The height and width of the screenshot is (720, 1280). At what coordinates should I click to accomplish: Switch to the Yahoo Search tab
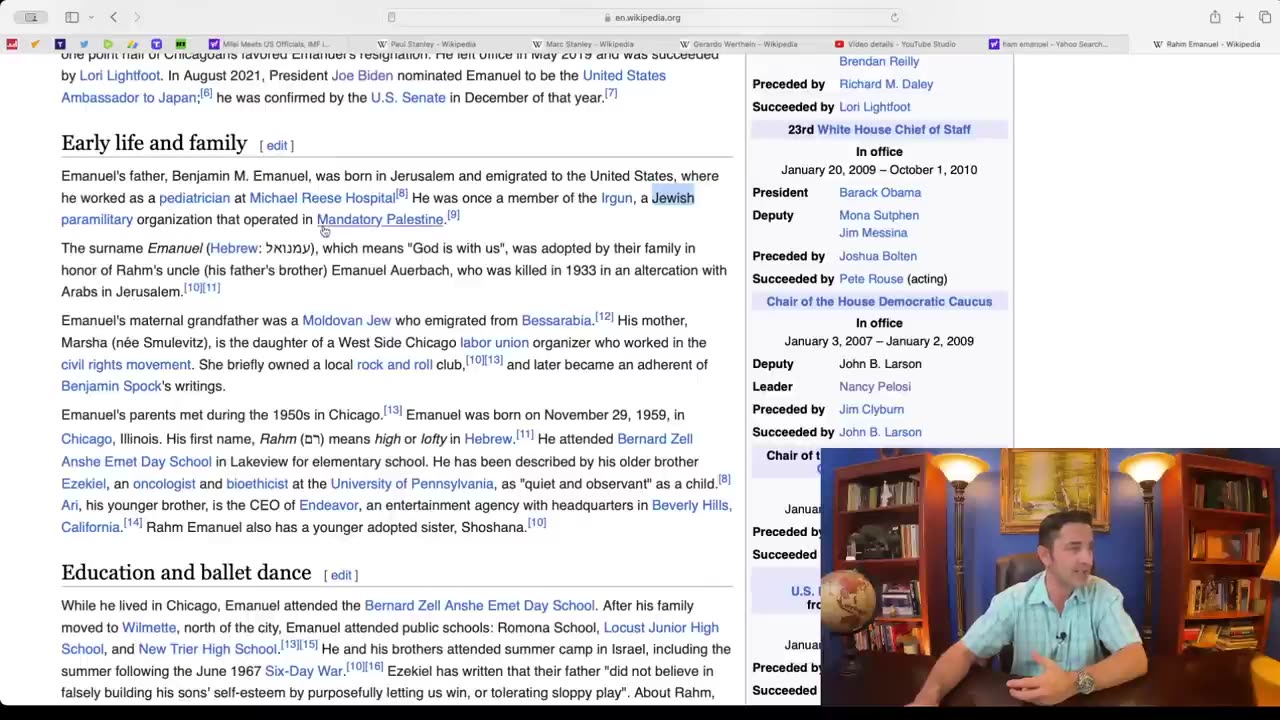click(1048, 44)
